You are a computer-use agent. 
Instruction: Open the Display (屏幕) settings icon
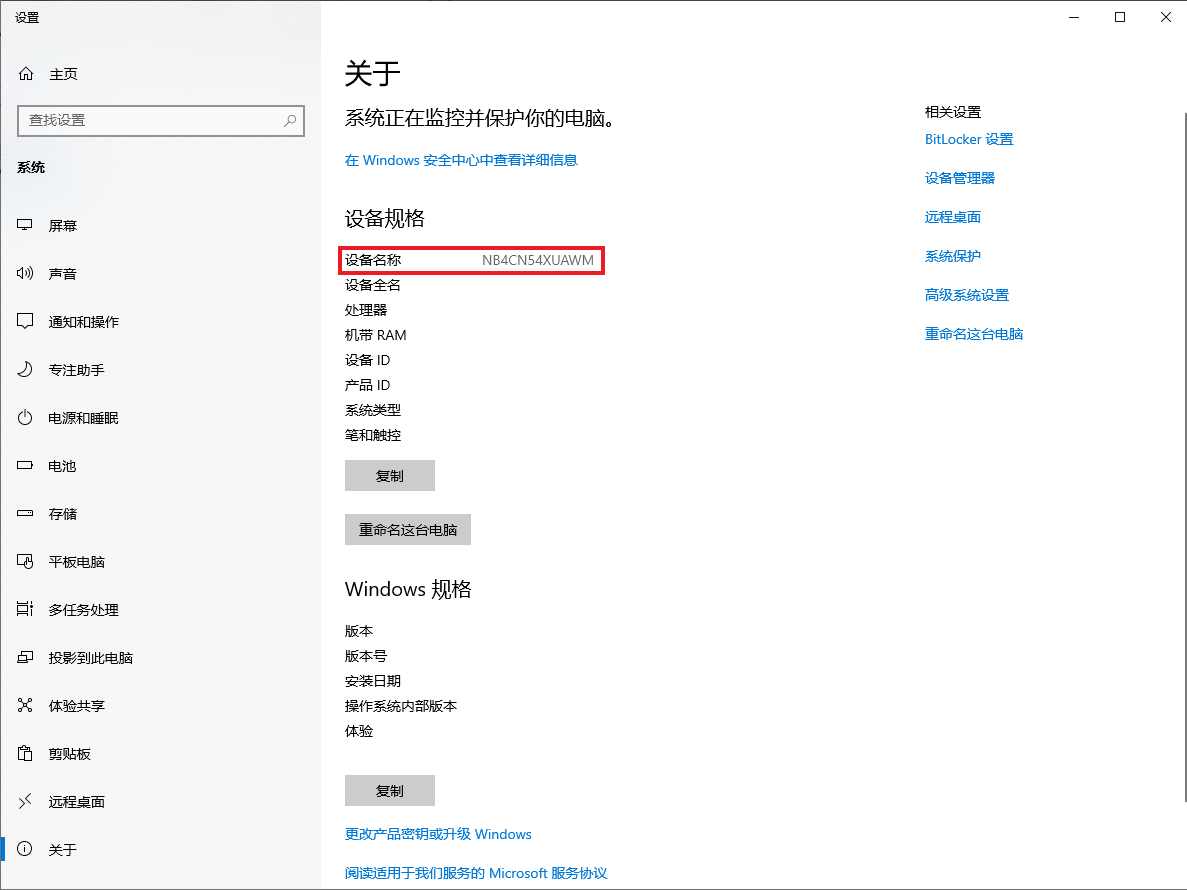[26, 226]
